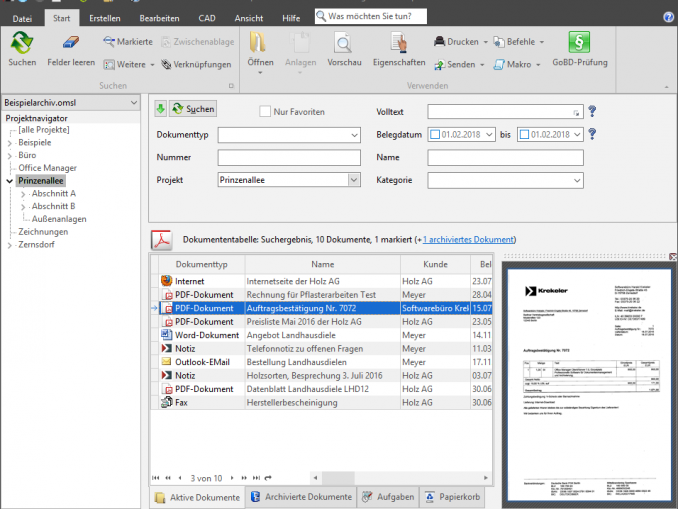Select the row Rechnung für Pflasterarbeiten Test
The width and height of the screenshot is (678, 509).
click(321, 295)
